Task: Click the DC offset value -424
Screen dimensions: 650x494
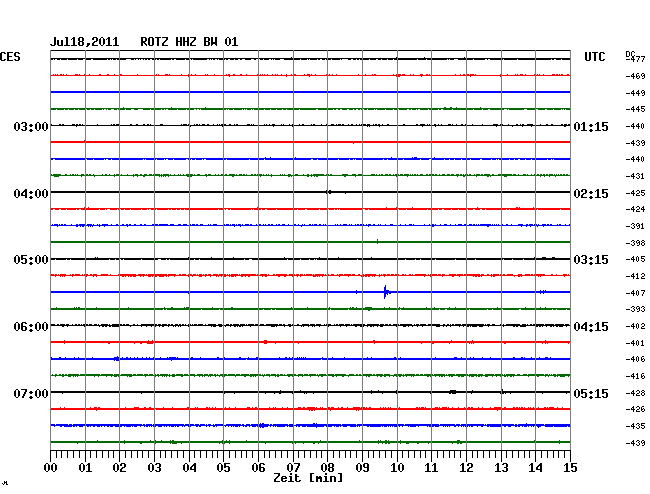Action: click(x=635, y=209)
